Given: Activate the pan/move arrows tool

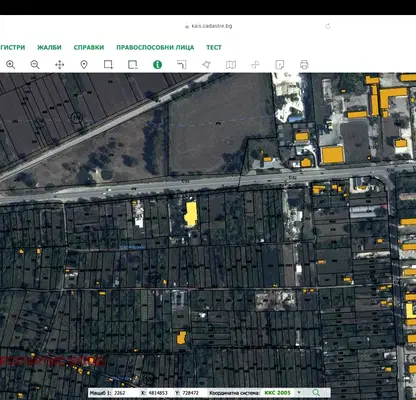Looking at the screenshot, I should pyautogui.click(x=59, y=65).
